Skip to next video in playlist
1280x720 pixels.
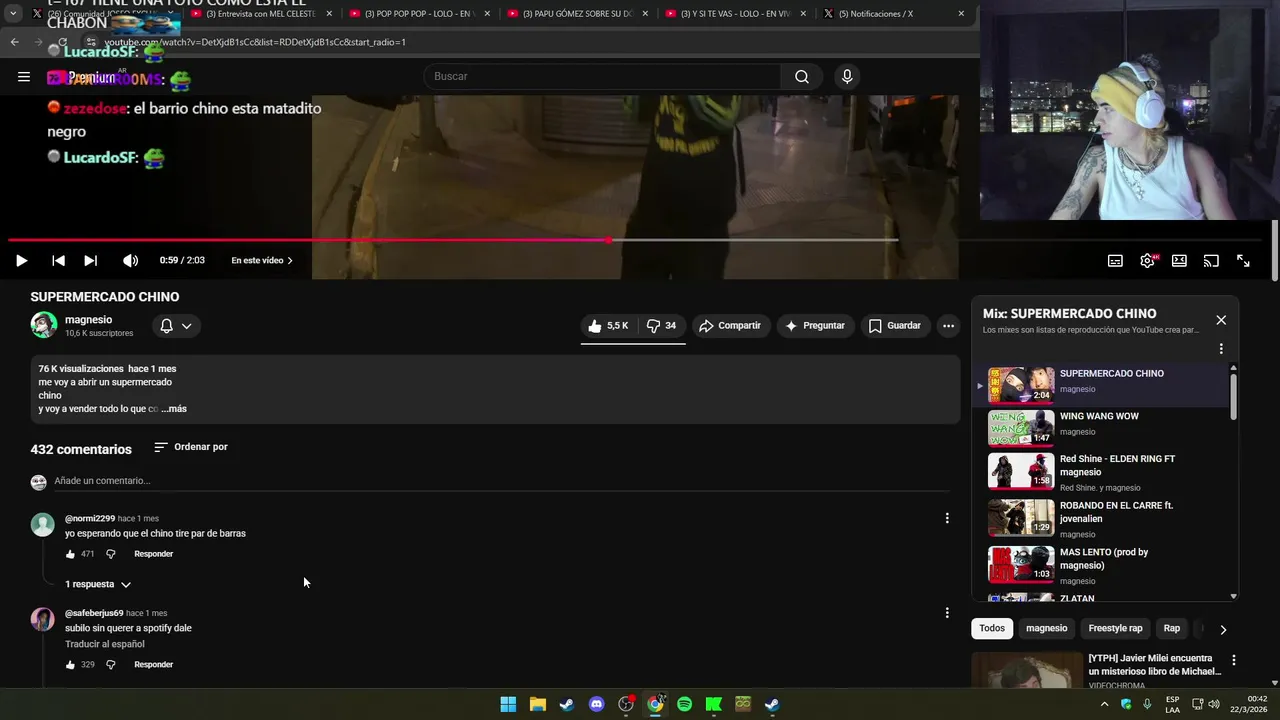pyautogui.click(x=90, y=260)
